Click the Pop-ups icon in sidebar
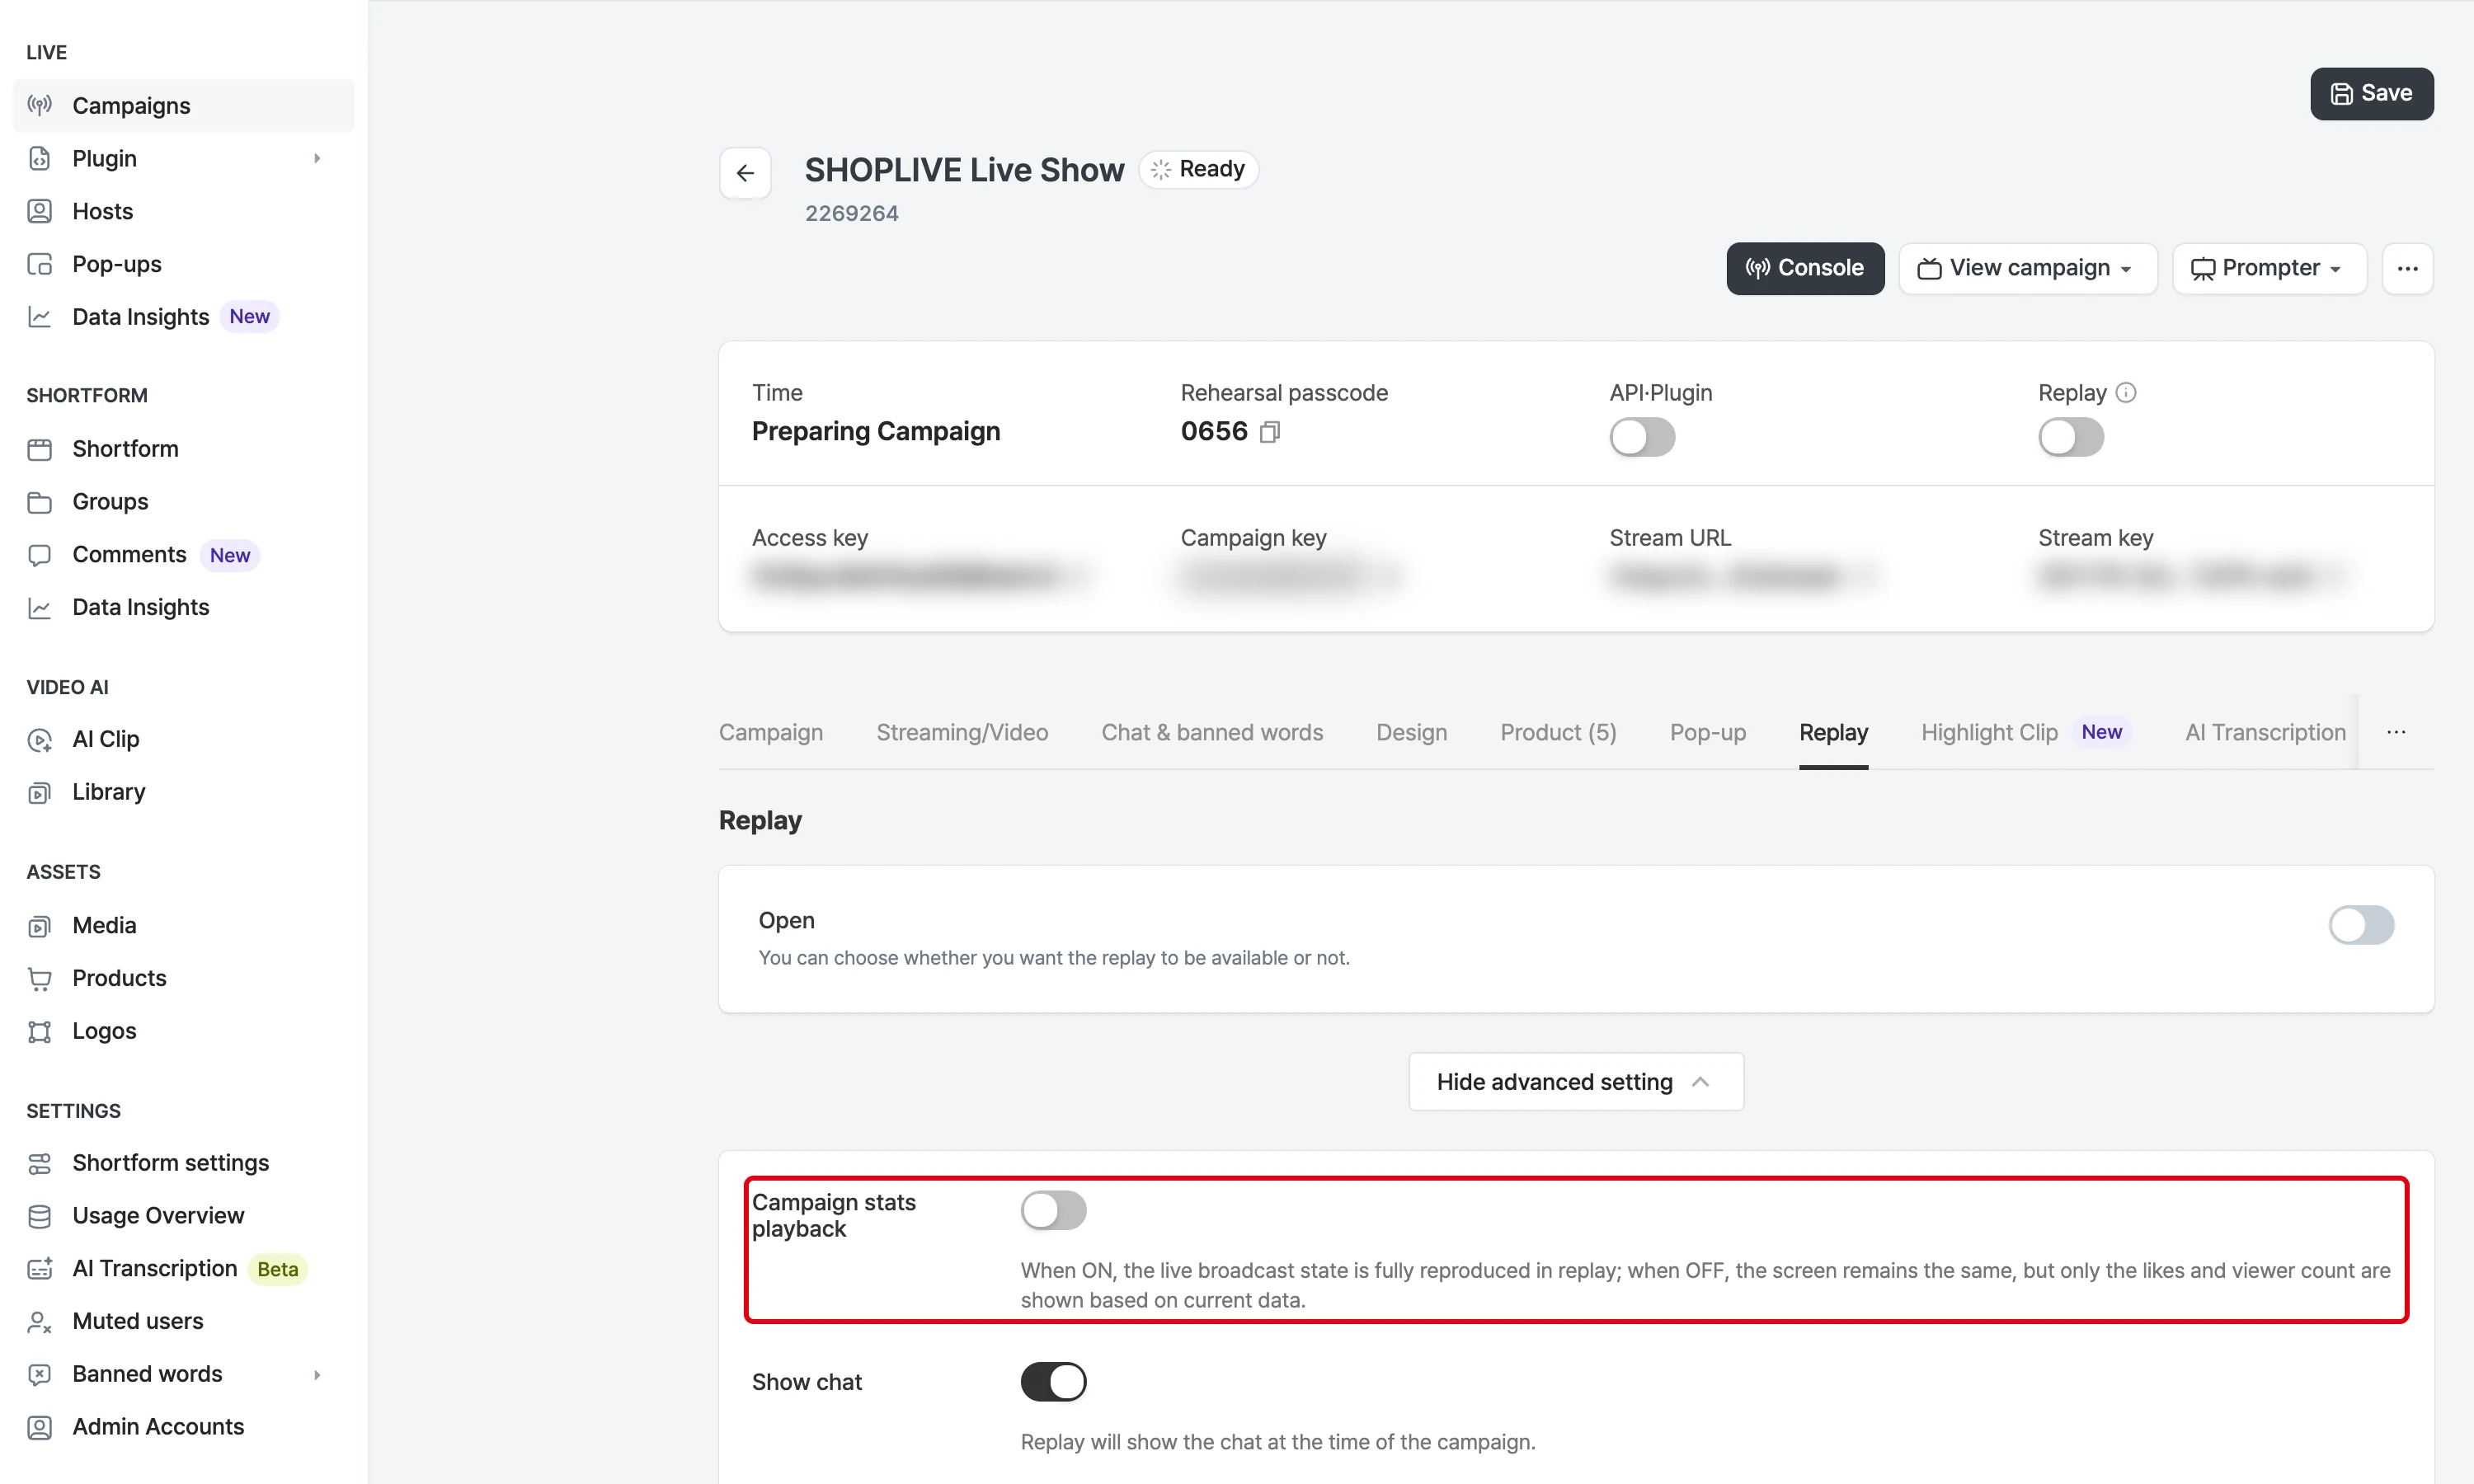 pos(39,264)
